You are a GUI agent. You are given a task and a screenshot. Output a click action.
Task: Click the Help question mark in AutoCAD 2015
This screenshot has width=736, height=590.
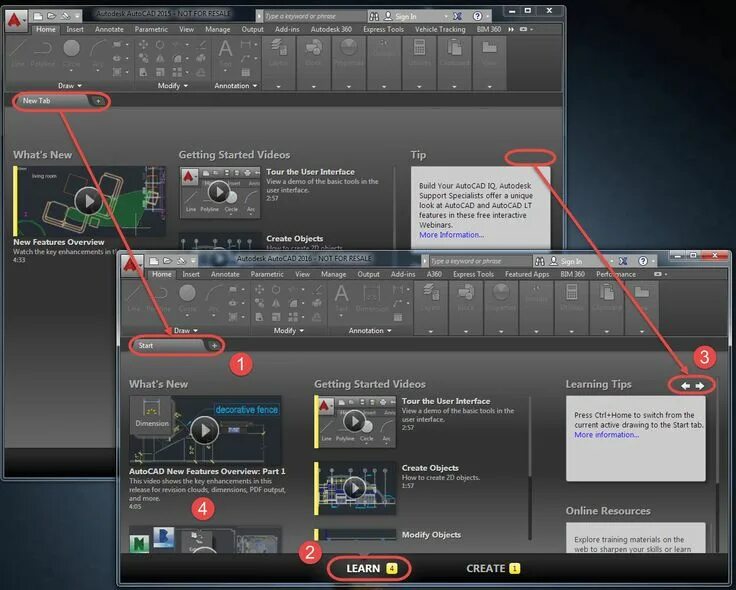tap(477, 16)
